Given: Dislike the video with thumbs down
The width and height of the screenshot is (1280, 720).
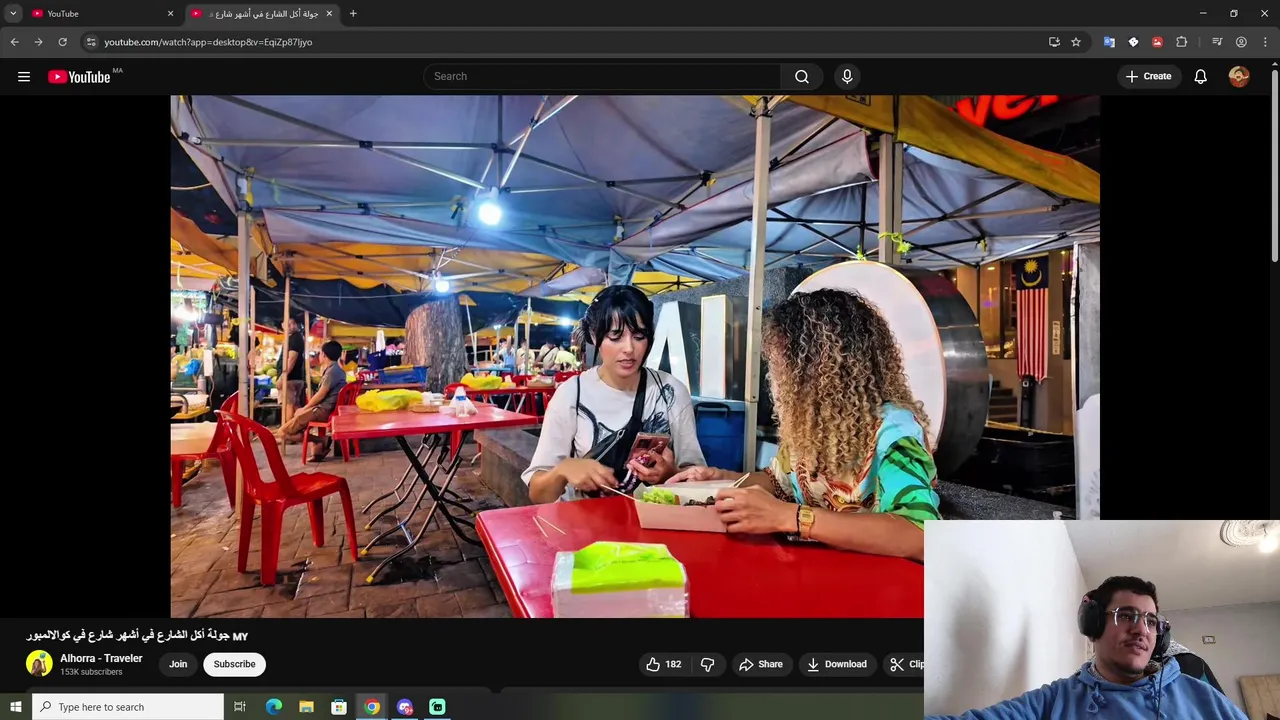Looking at the screenshot, I should point(707,664).
